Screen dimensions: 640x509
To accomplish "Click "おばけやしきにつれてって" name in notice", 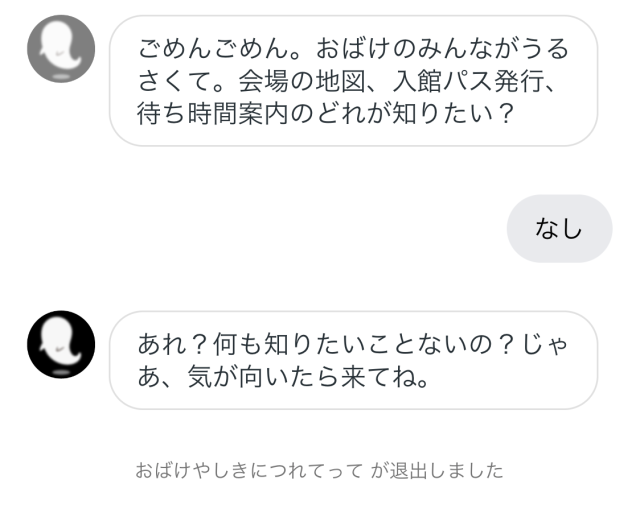I will click(x=249, y=470).
